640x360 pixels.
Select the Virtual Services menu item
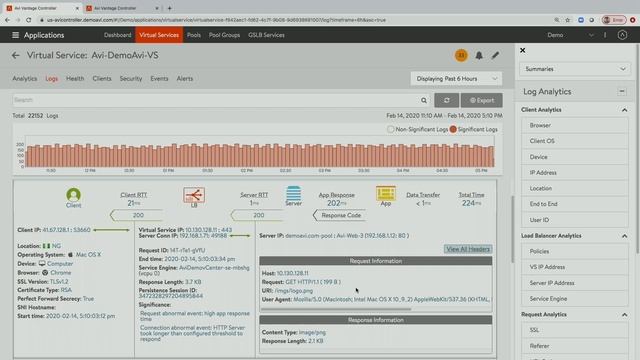pos(159,35)
